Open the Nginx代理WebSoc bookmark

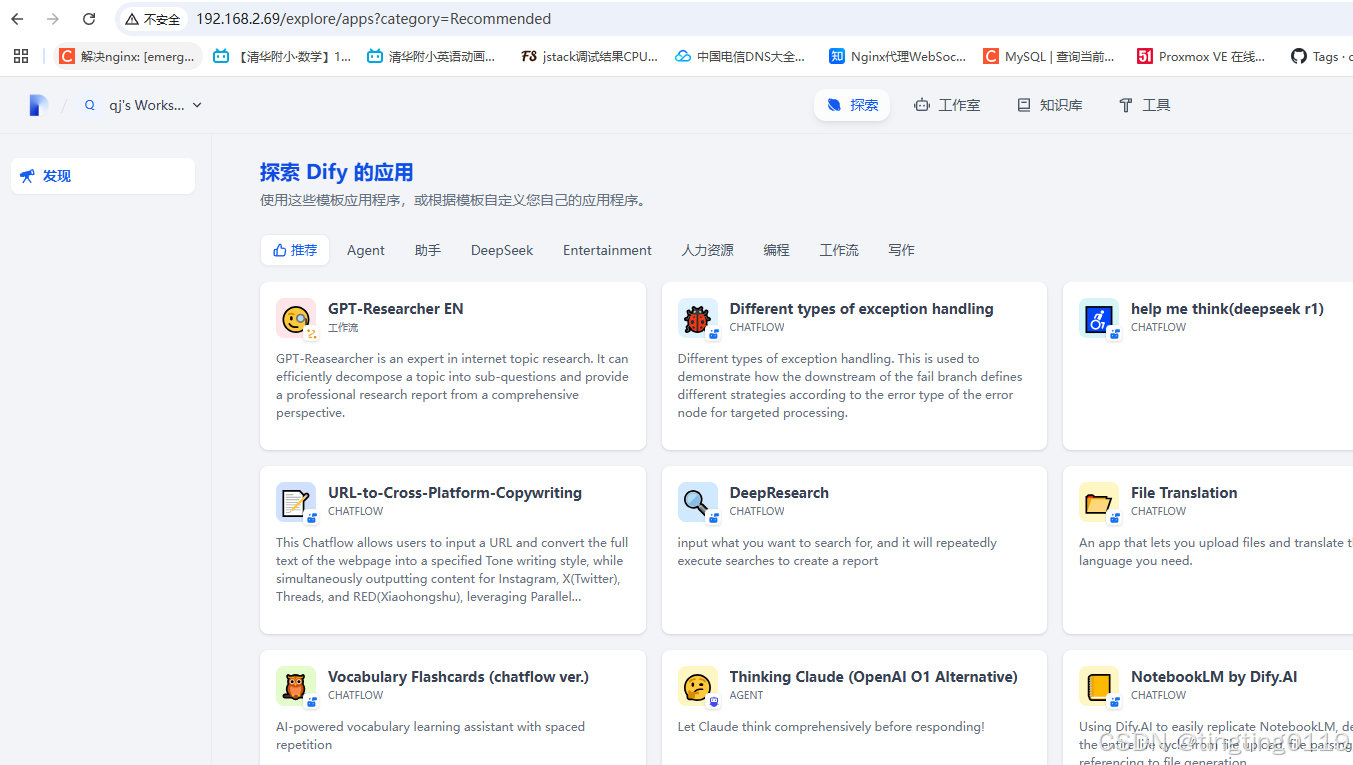[898, 57]
